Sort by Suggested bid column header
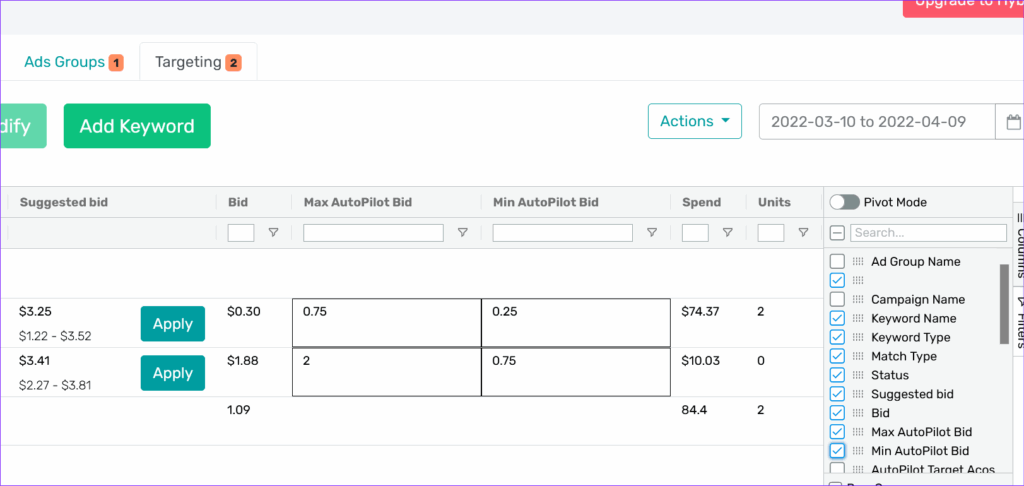This screenshot has height=486, width=1024. 64,202
